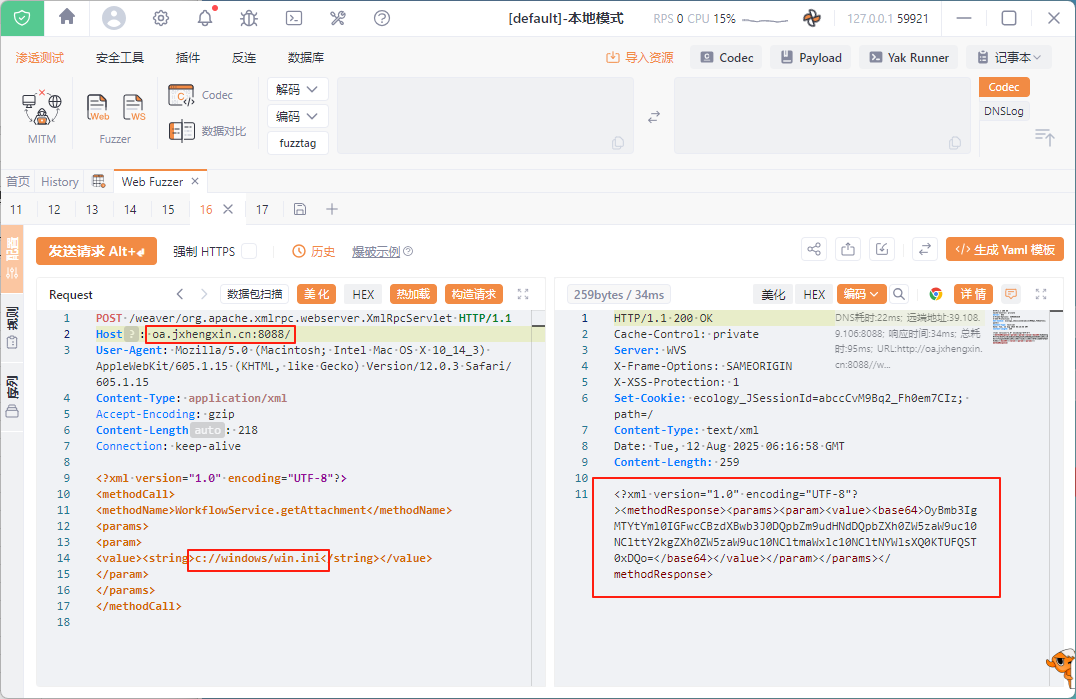Click the Yakit shield logo
Image resolution: width=1076 pixels, height=699 pixels.
click(22, 18)
